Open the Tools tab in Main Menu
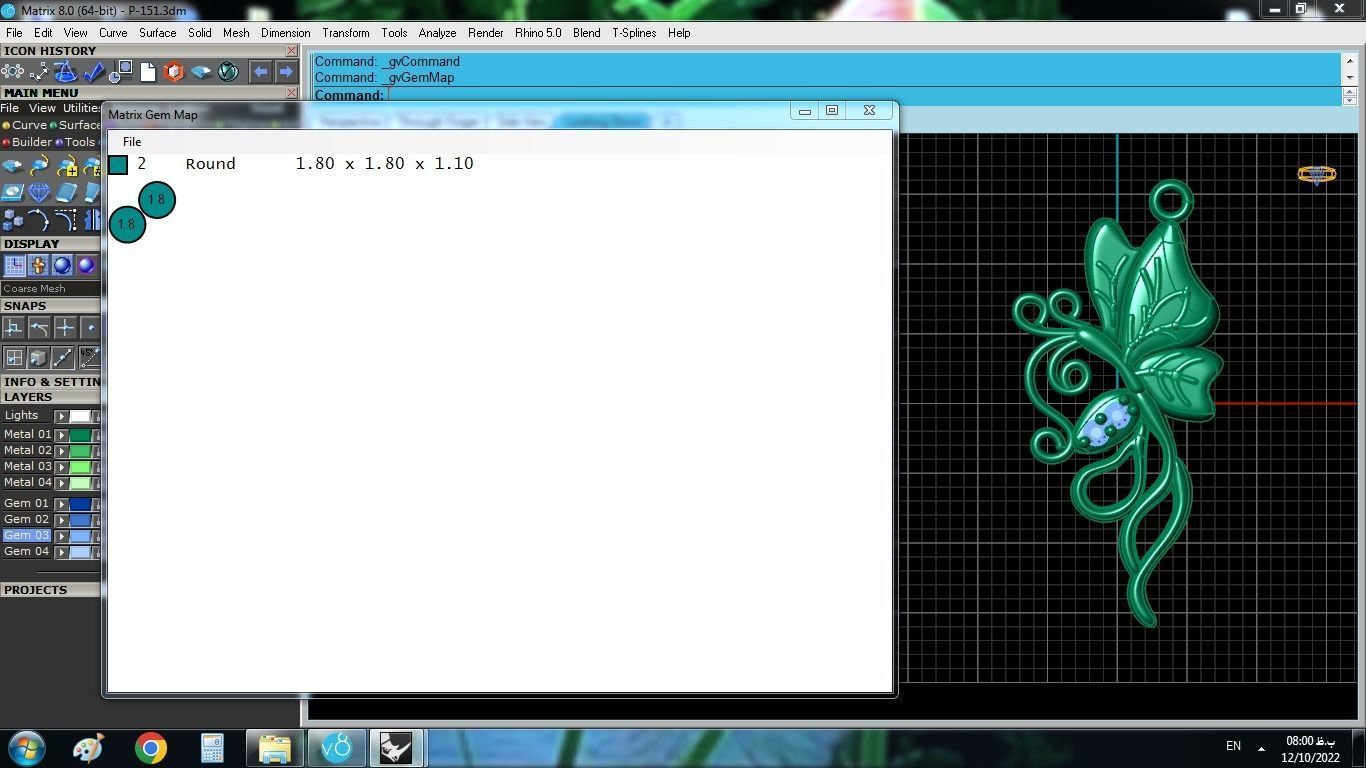Screen dimensions: 1366x768 [76, 142]
